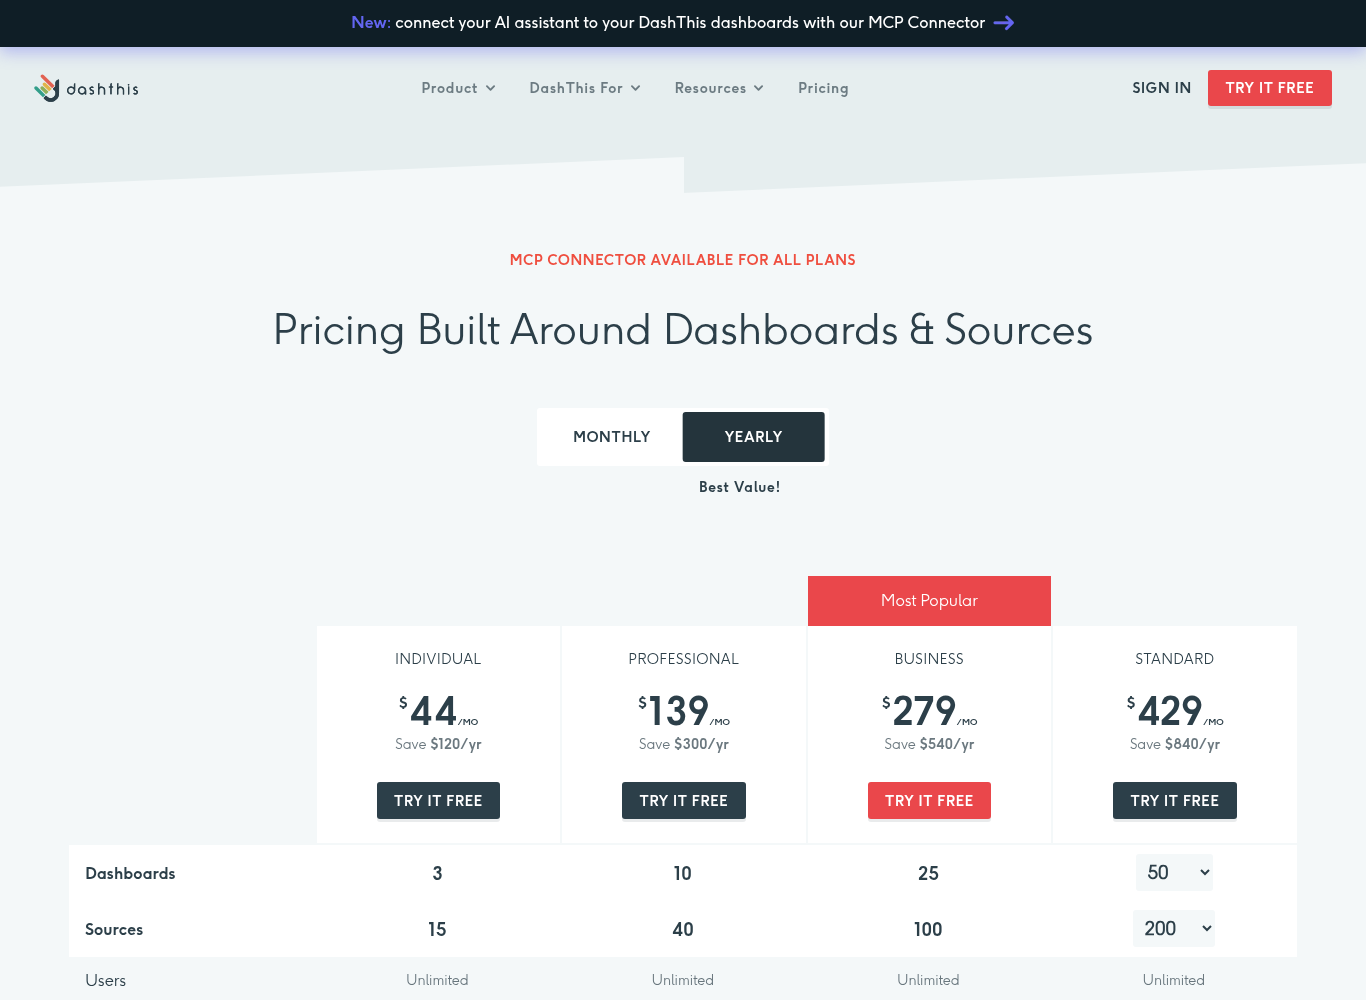Screen dimensions: 1366x1000
Task: Click the $429 price
Action: [x=1175, y=711]
